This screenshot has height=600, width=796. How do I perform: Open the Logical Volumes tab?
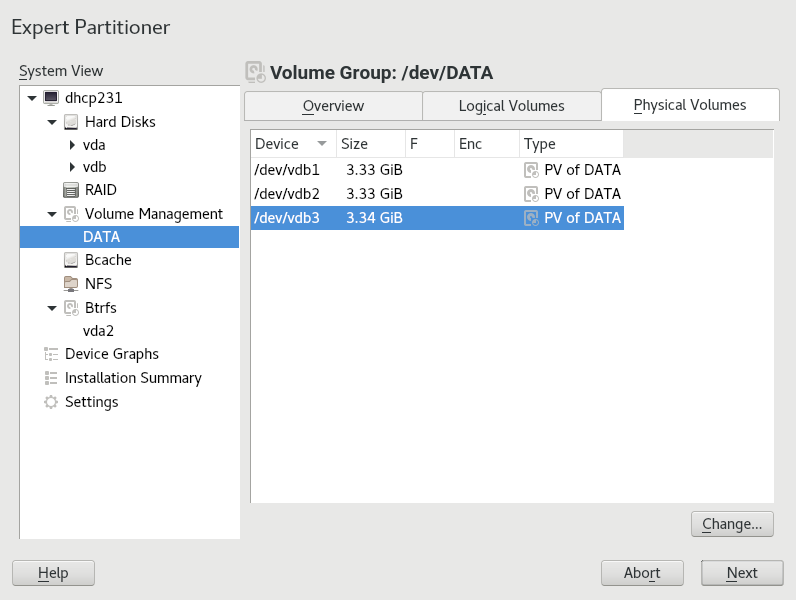[511, 106]
